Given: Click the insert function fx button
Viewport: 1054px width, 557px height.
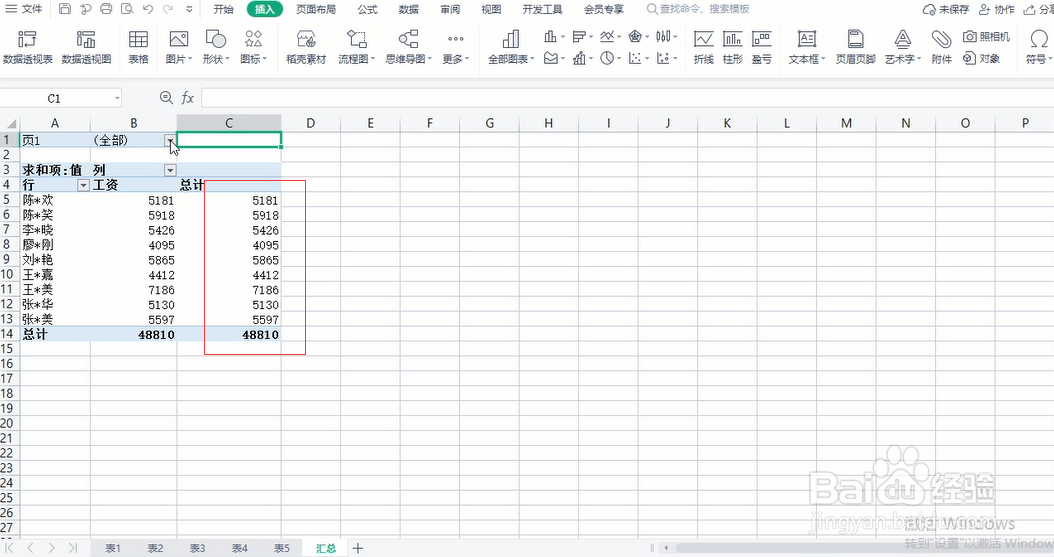Looking at the screenshot, I should point(188,98).
